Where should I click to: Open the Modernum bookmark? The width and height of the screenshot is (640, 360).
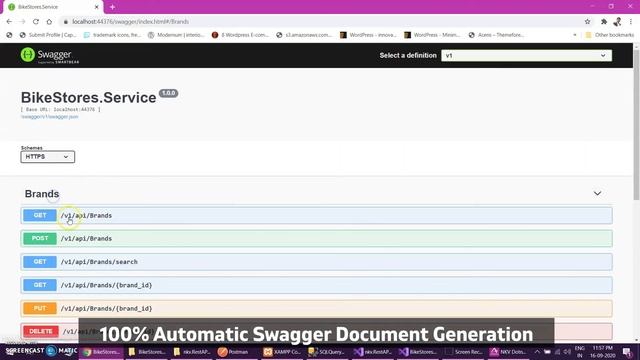(176, 35)
